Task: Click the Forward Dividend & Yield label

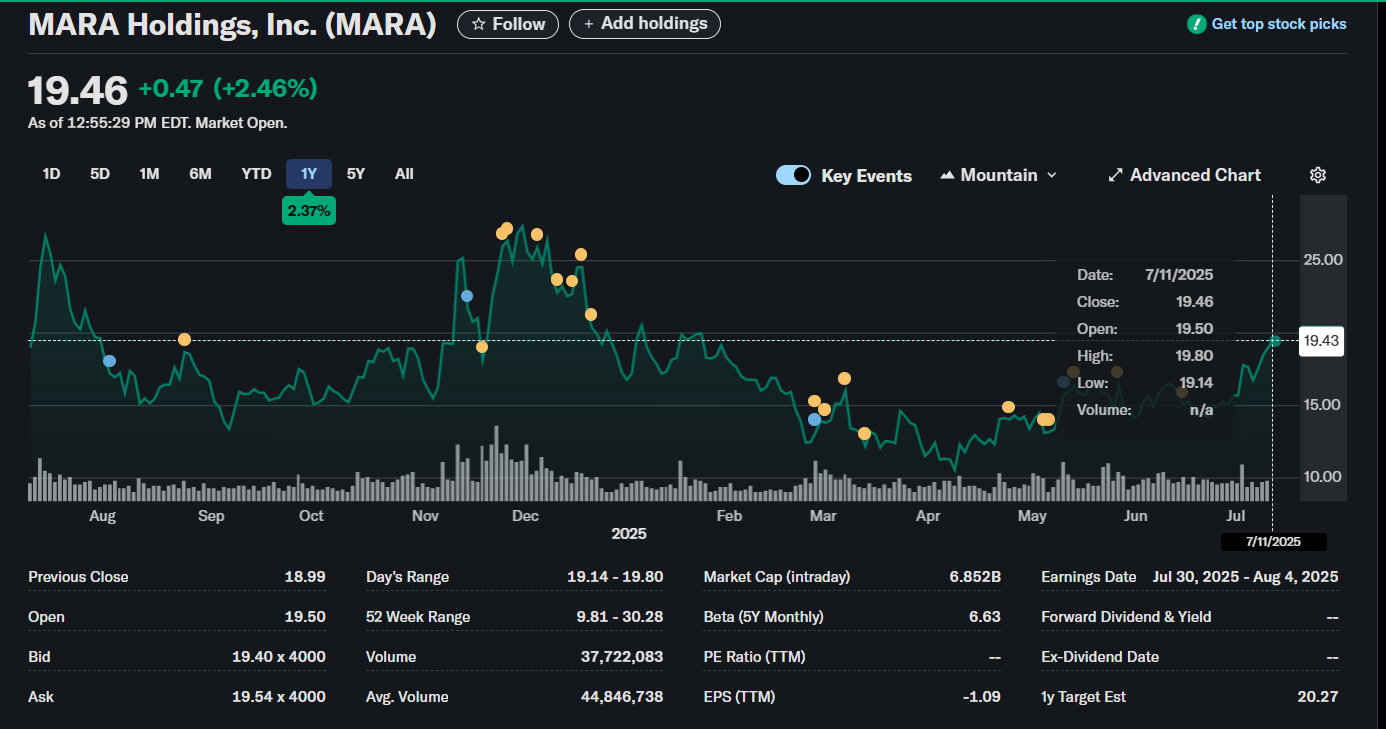Action: (x=1126, y=617)
